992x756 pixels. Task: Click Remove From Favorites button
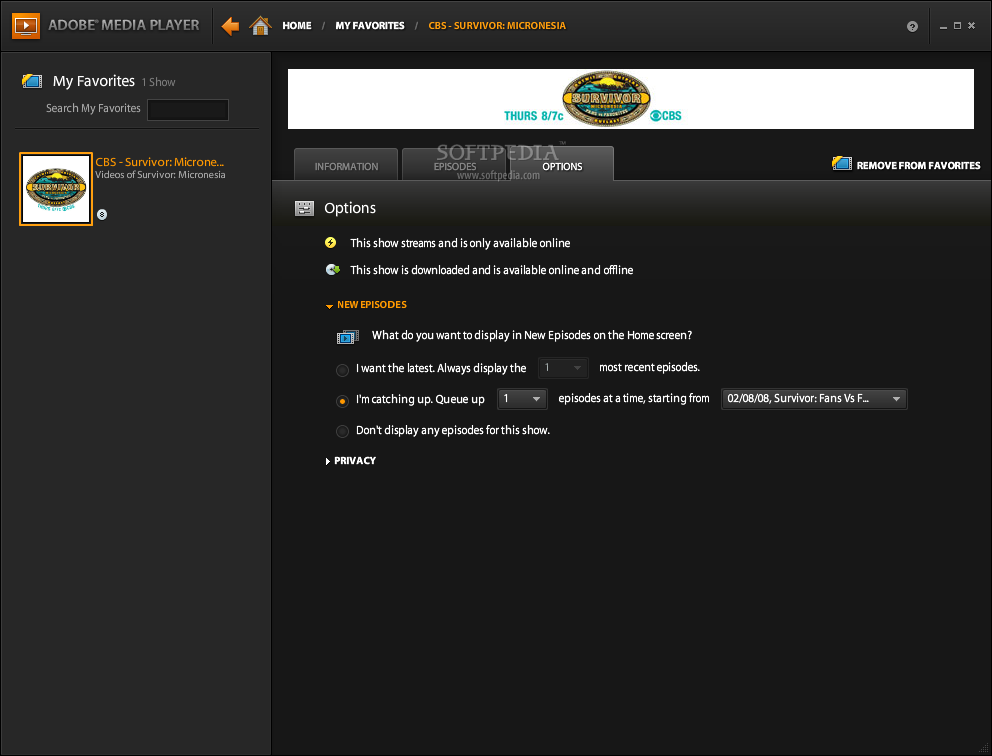tap(906, 164)
